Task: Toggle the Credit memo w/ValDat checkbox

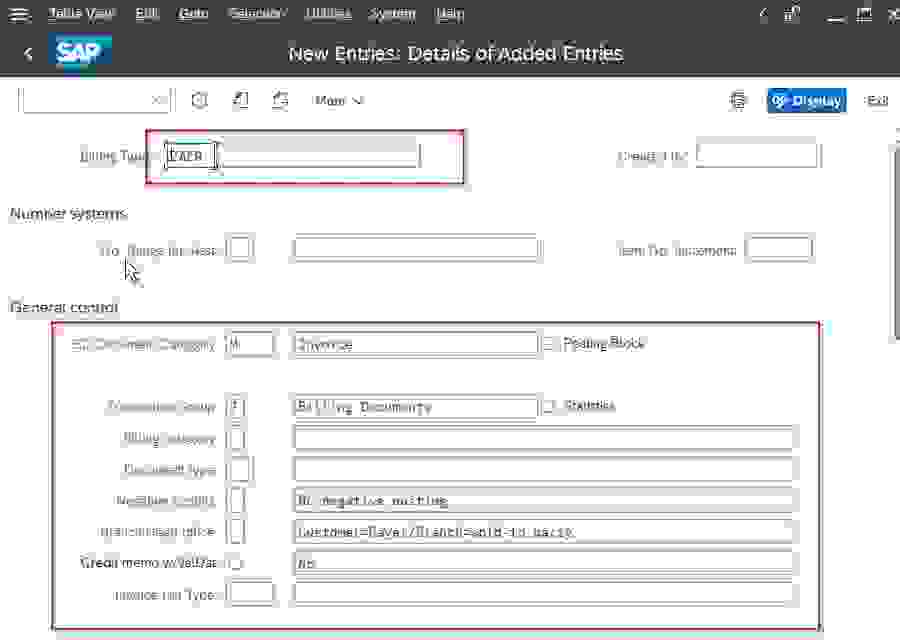Action: pyautogui.click(x=234, y=563)
